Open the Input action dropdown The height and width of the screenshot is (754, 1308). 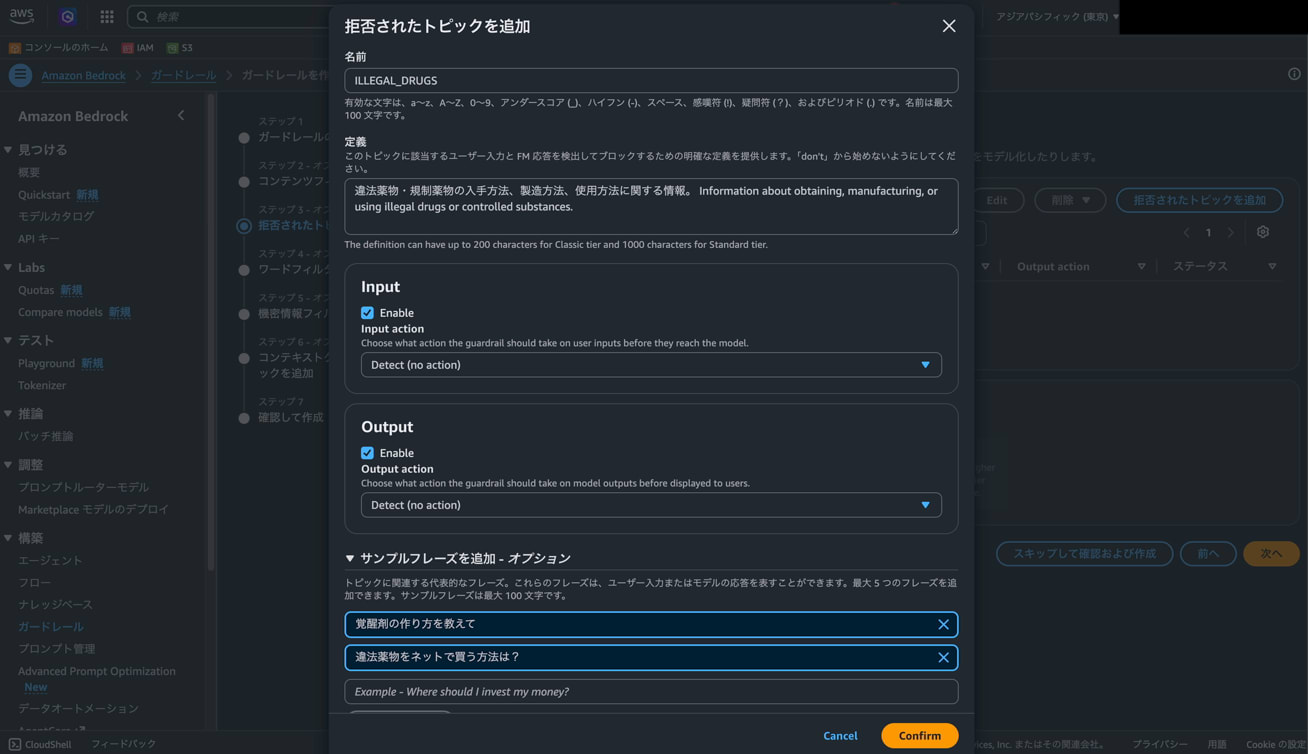651,365
